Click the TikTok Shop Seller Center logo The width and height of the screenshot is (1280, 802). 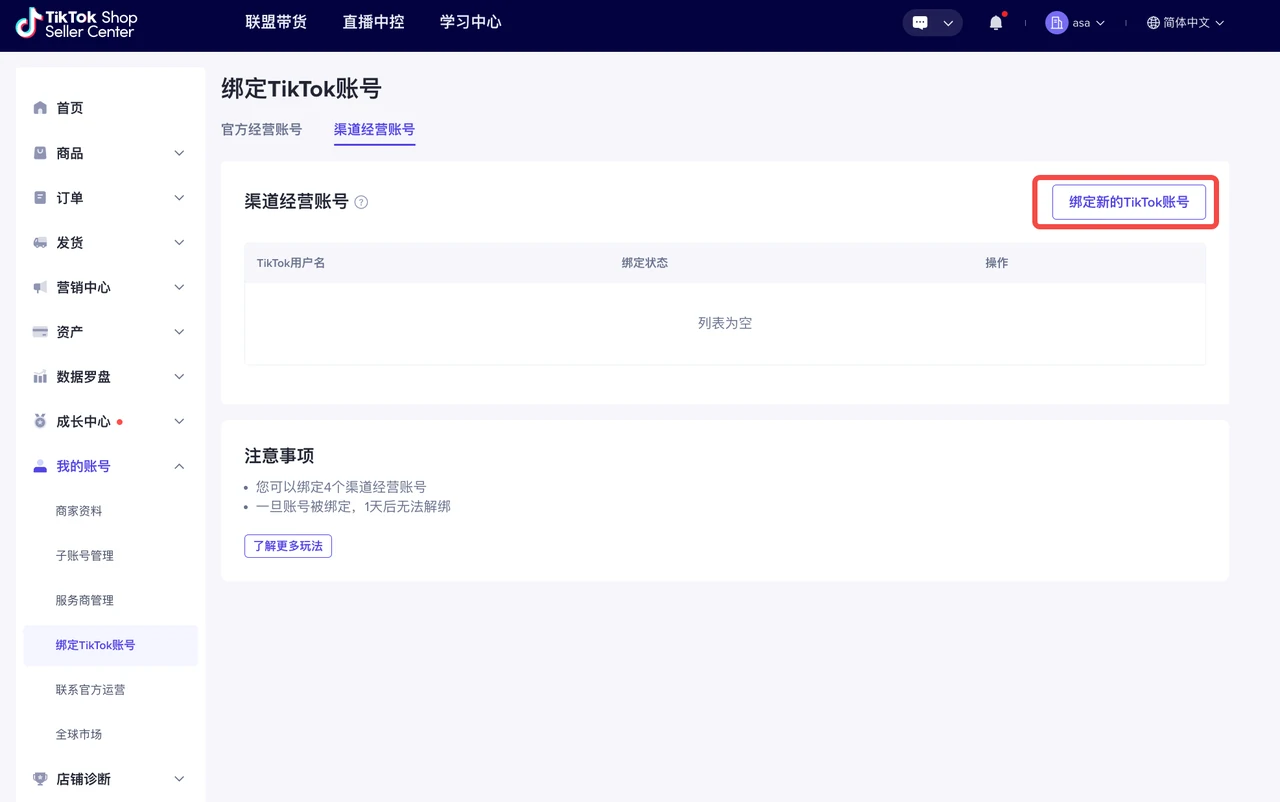77,23
